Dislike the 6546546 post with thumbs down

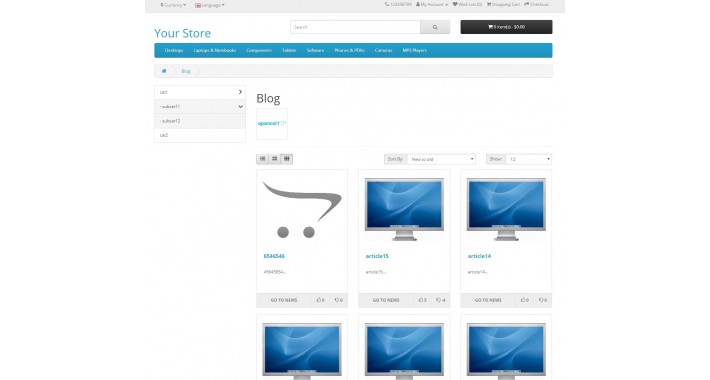coord(339,300)
